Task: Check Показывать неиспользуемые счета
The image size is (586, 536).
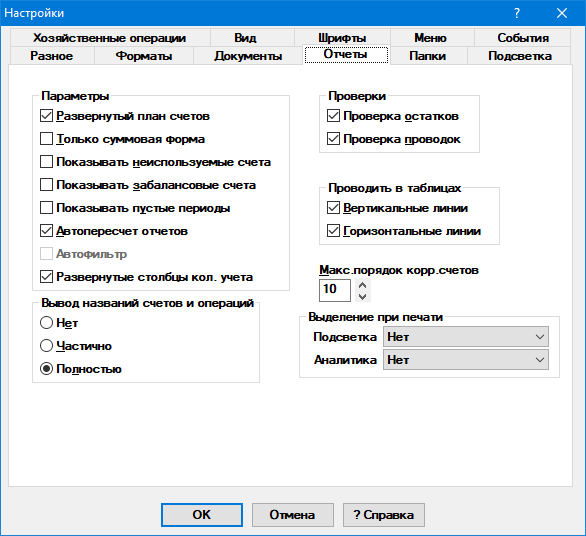Action: (46, 162)
